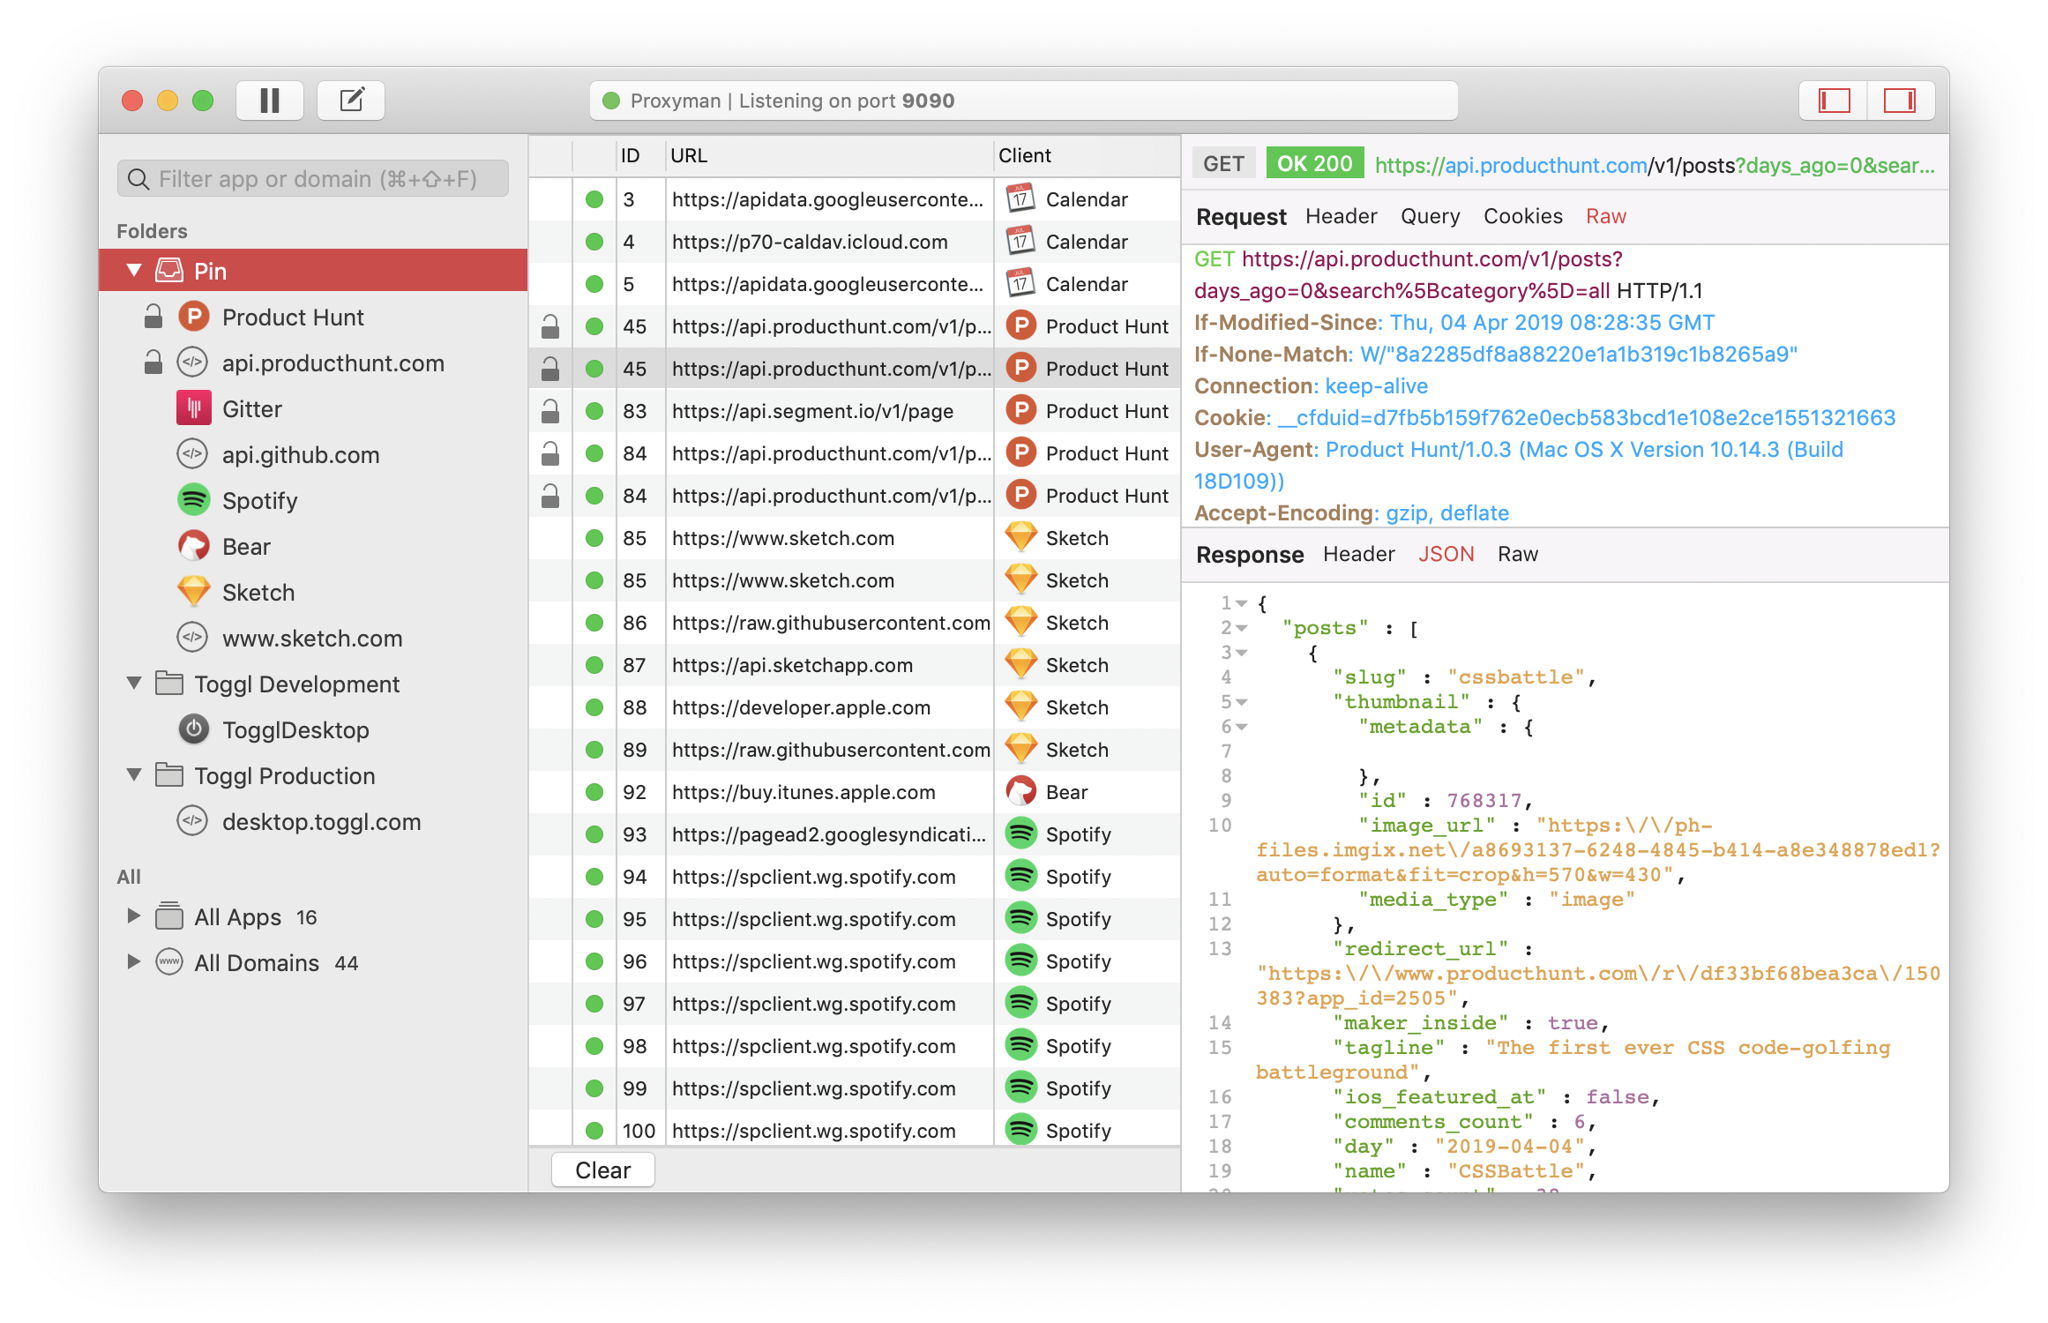This screenshot has width=2048, height=1323.
Task: Click the Filter app or domain field
Action: click(x=313, y=179)
